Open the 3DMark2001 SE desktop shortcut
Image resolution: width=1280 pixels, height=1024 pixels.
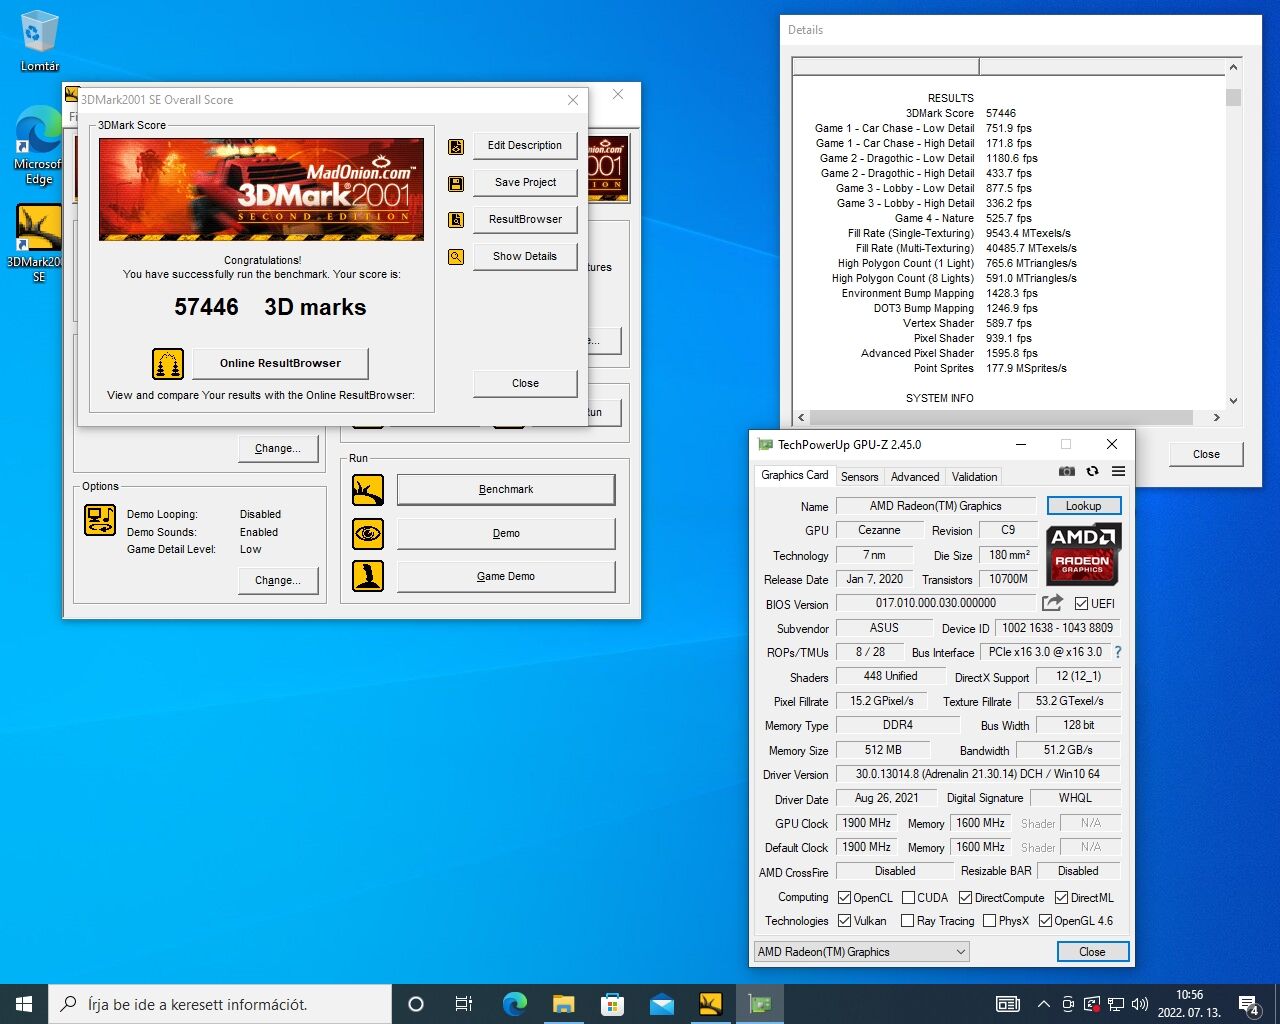[39, 243]
